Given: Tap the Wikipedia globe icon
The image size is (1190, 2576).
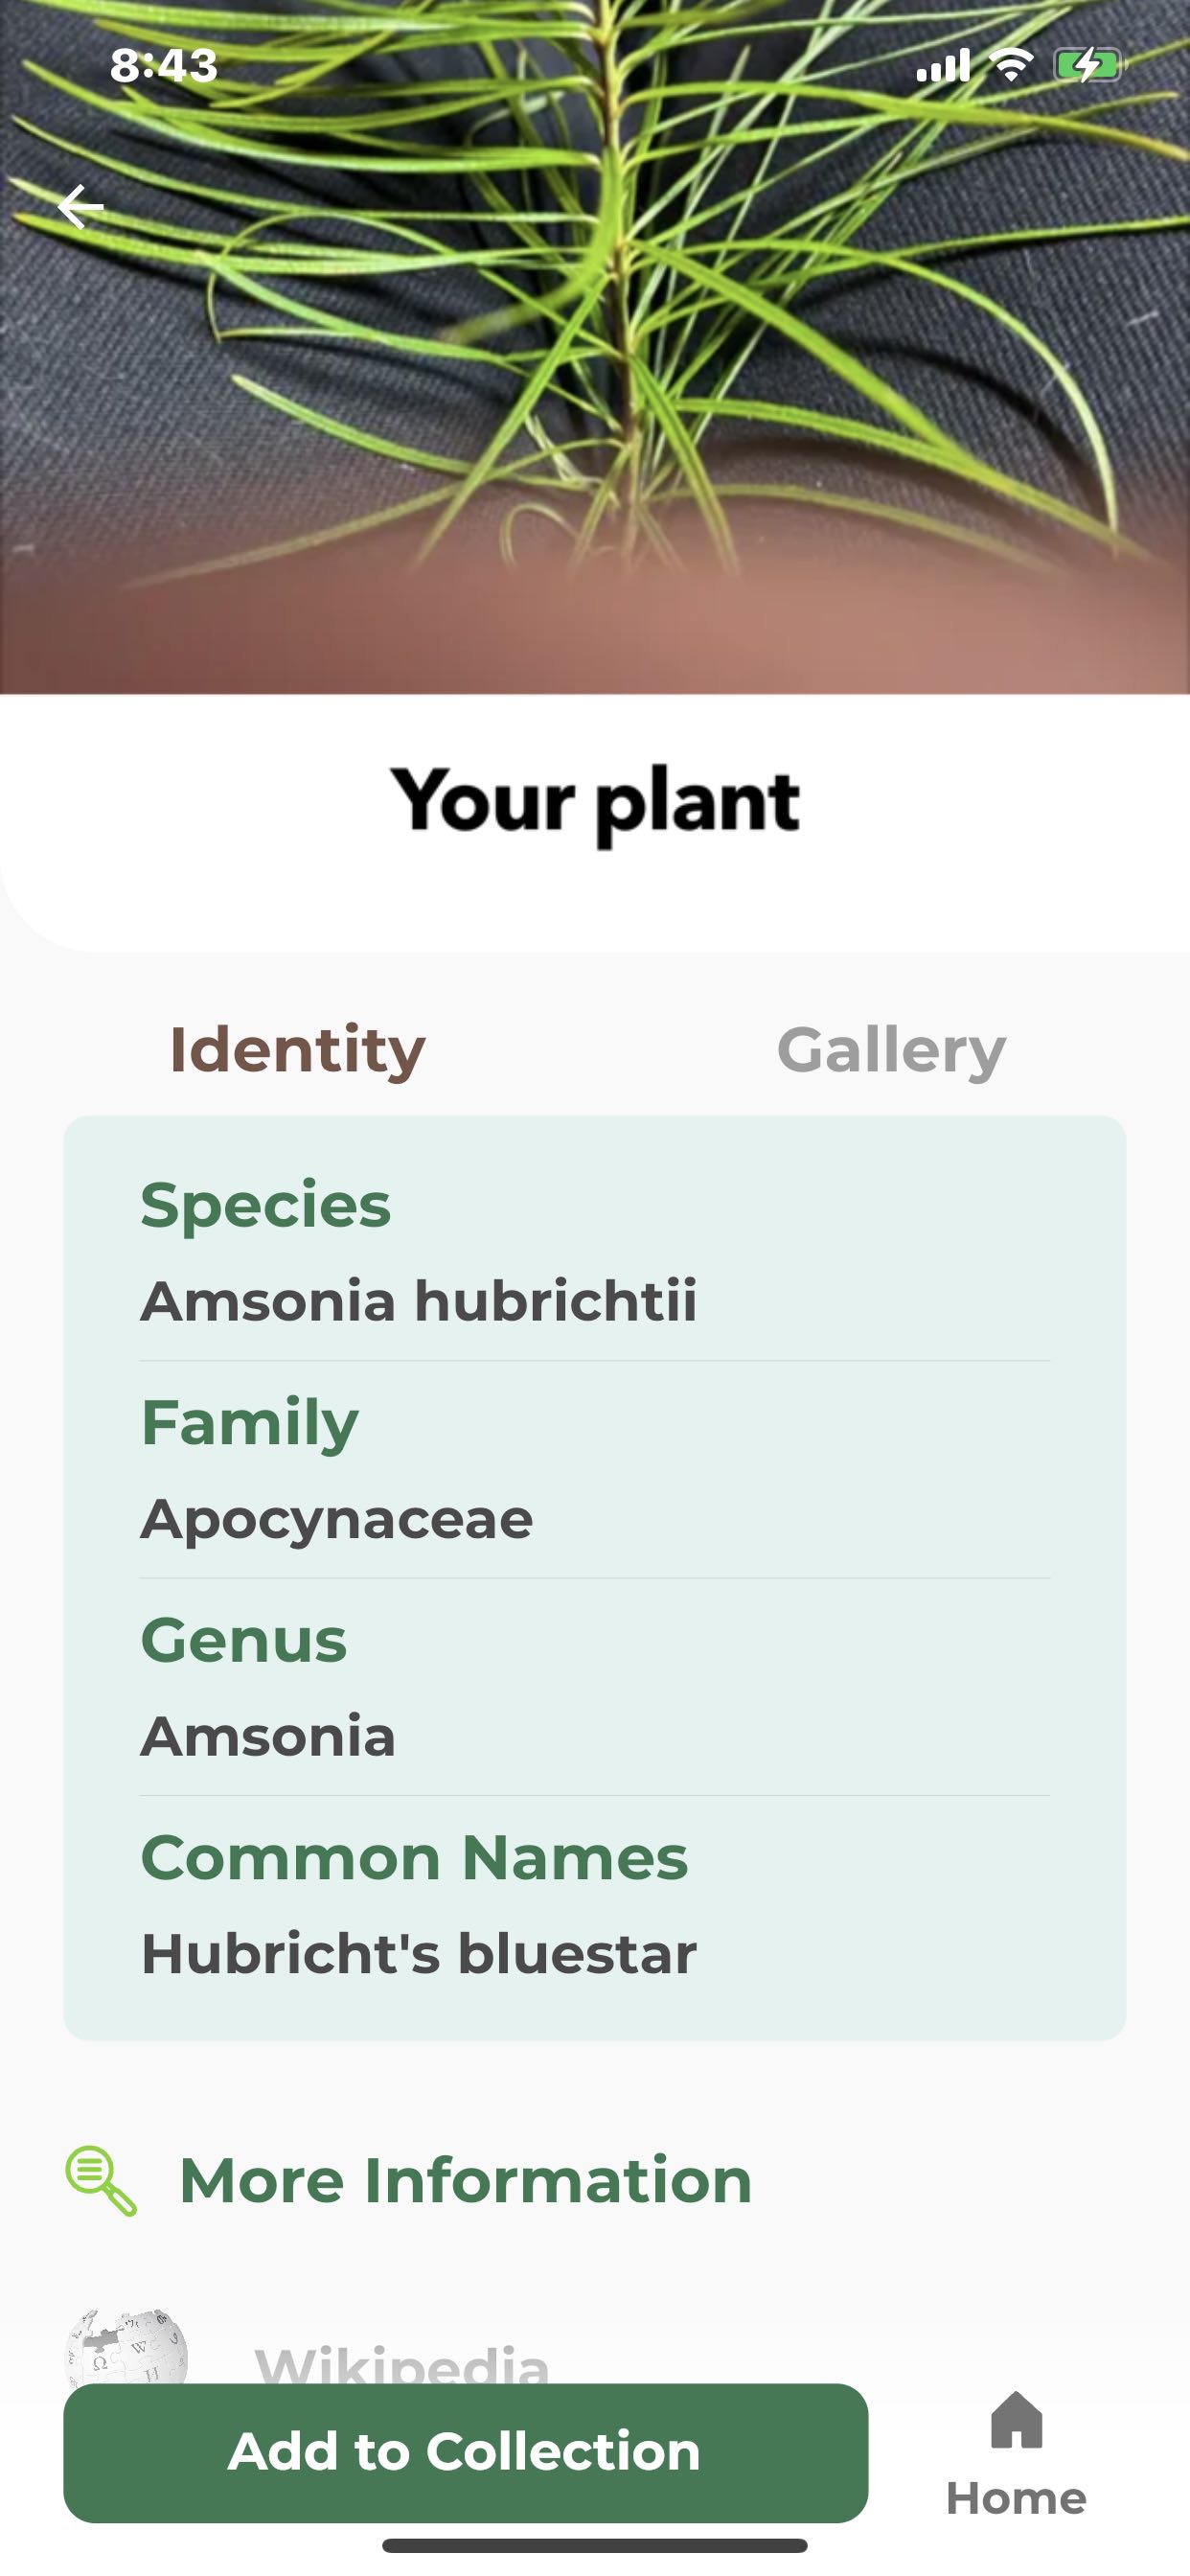Looking at the screenshot, I should [x=126, y=2350].
